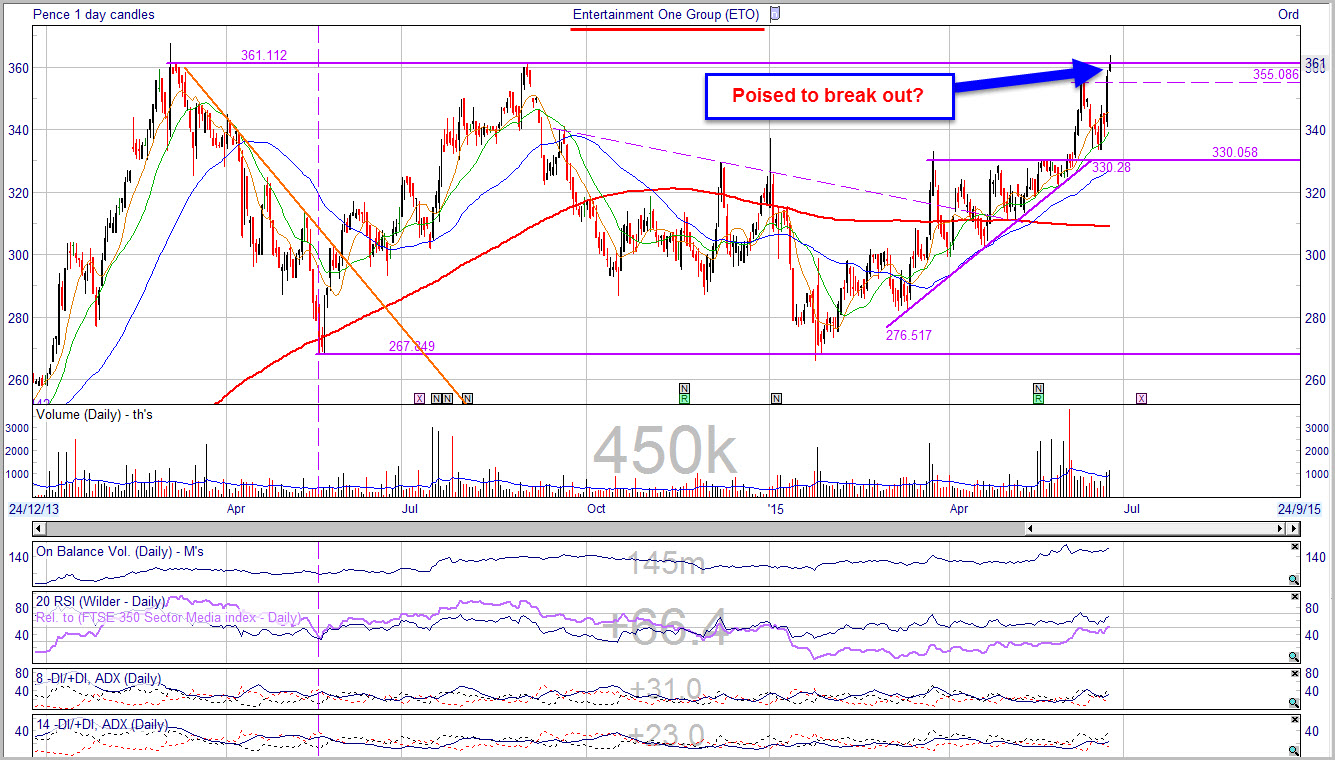Click magnifier icon in the 20 RSI panel
The height and width of the screenshot is (760, 1335).
coord(1293,656)
